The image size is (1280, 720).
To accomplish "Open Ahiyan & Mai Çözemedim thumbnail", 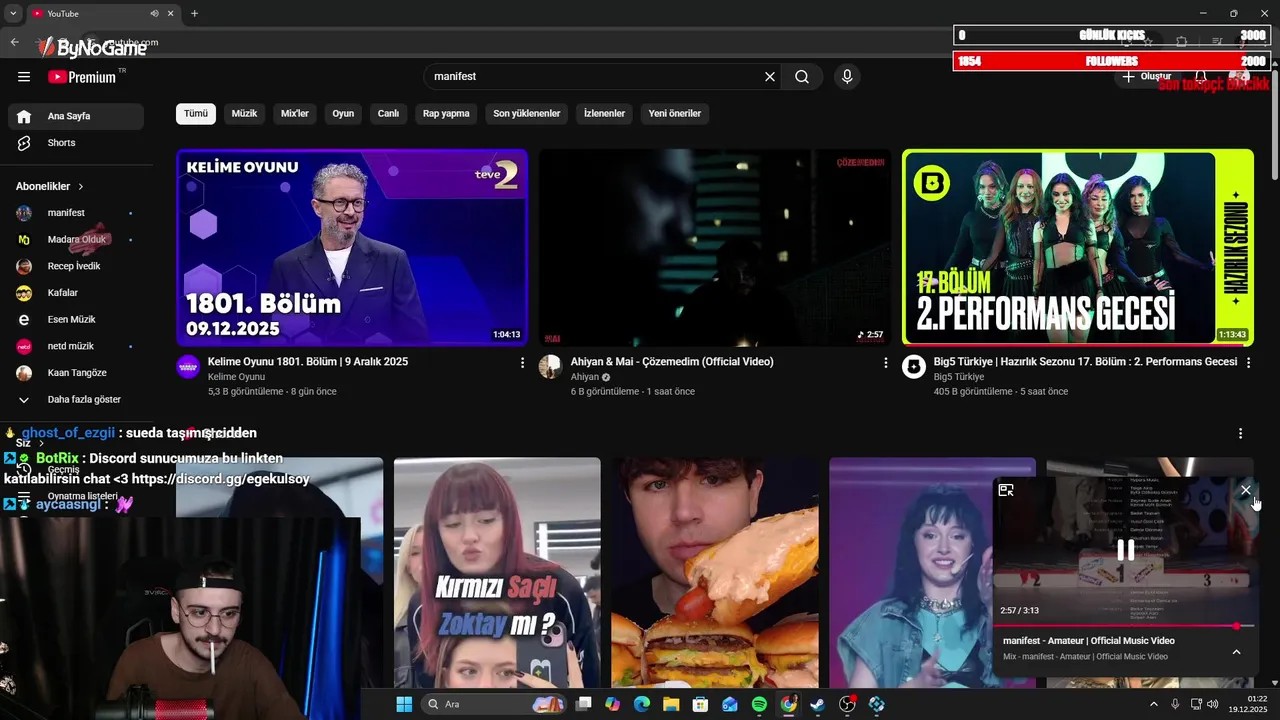I will [x=715, y=247].
